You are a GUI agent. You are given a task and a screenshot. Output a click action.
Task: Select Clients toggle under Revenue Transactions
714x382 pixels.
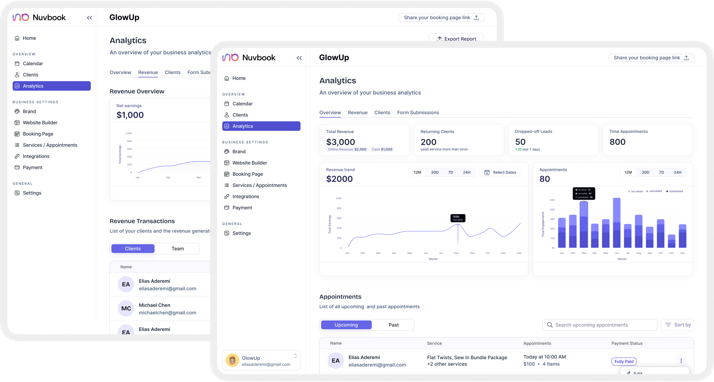pos(133,249)
